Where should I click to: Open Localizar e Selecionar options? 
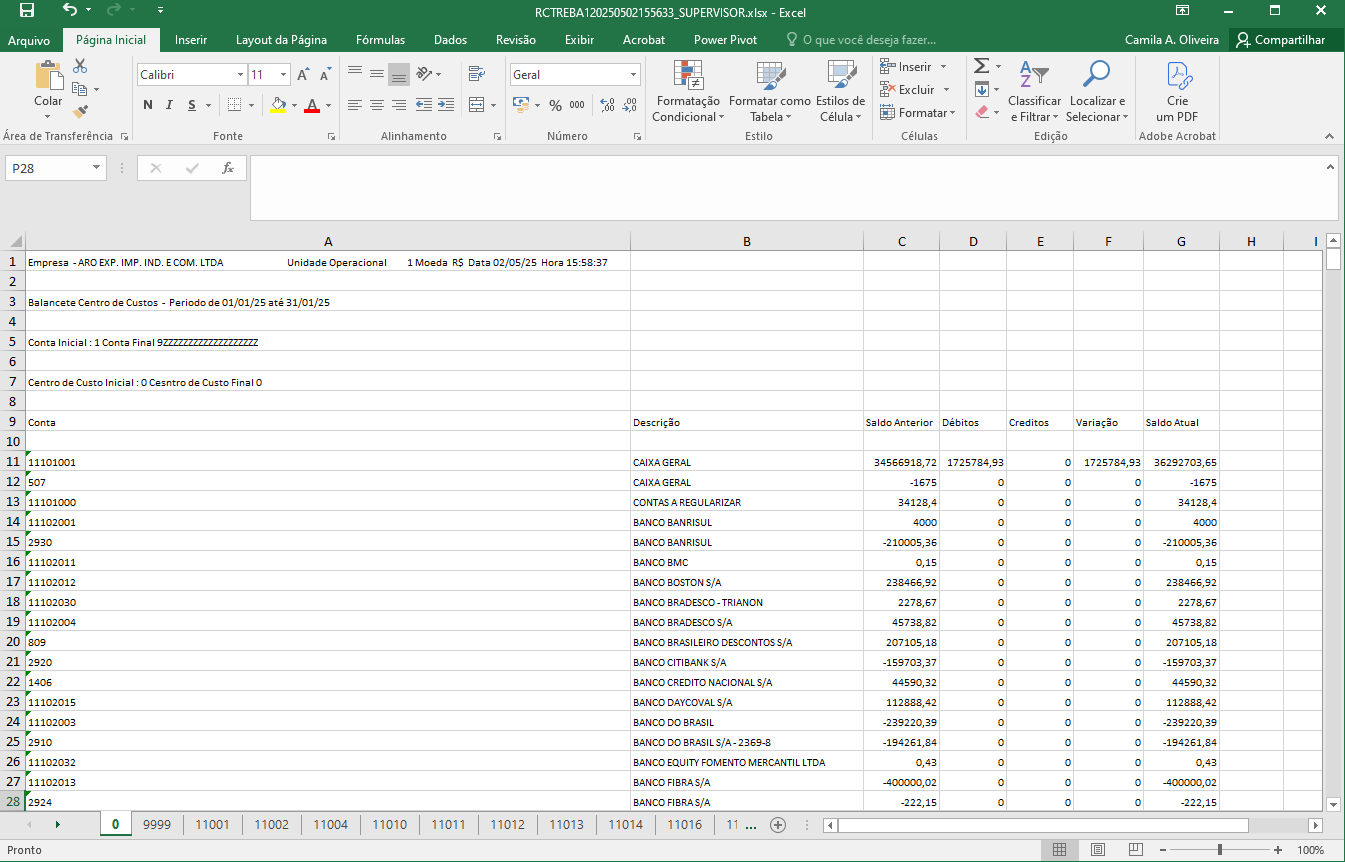pyautogui.click(x=1097, y=92)
